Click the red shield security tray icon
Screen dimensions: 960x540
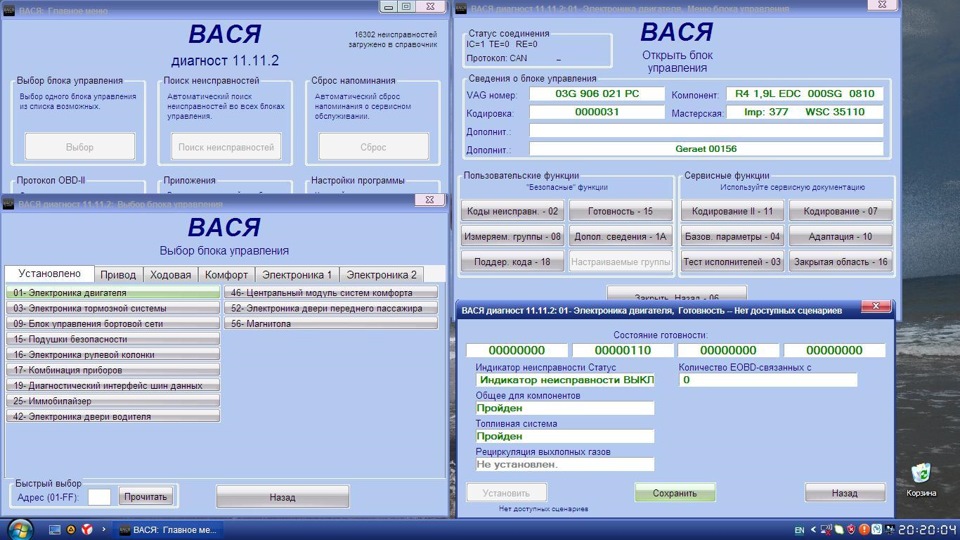coord(851,530)
